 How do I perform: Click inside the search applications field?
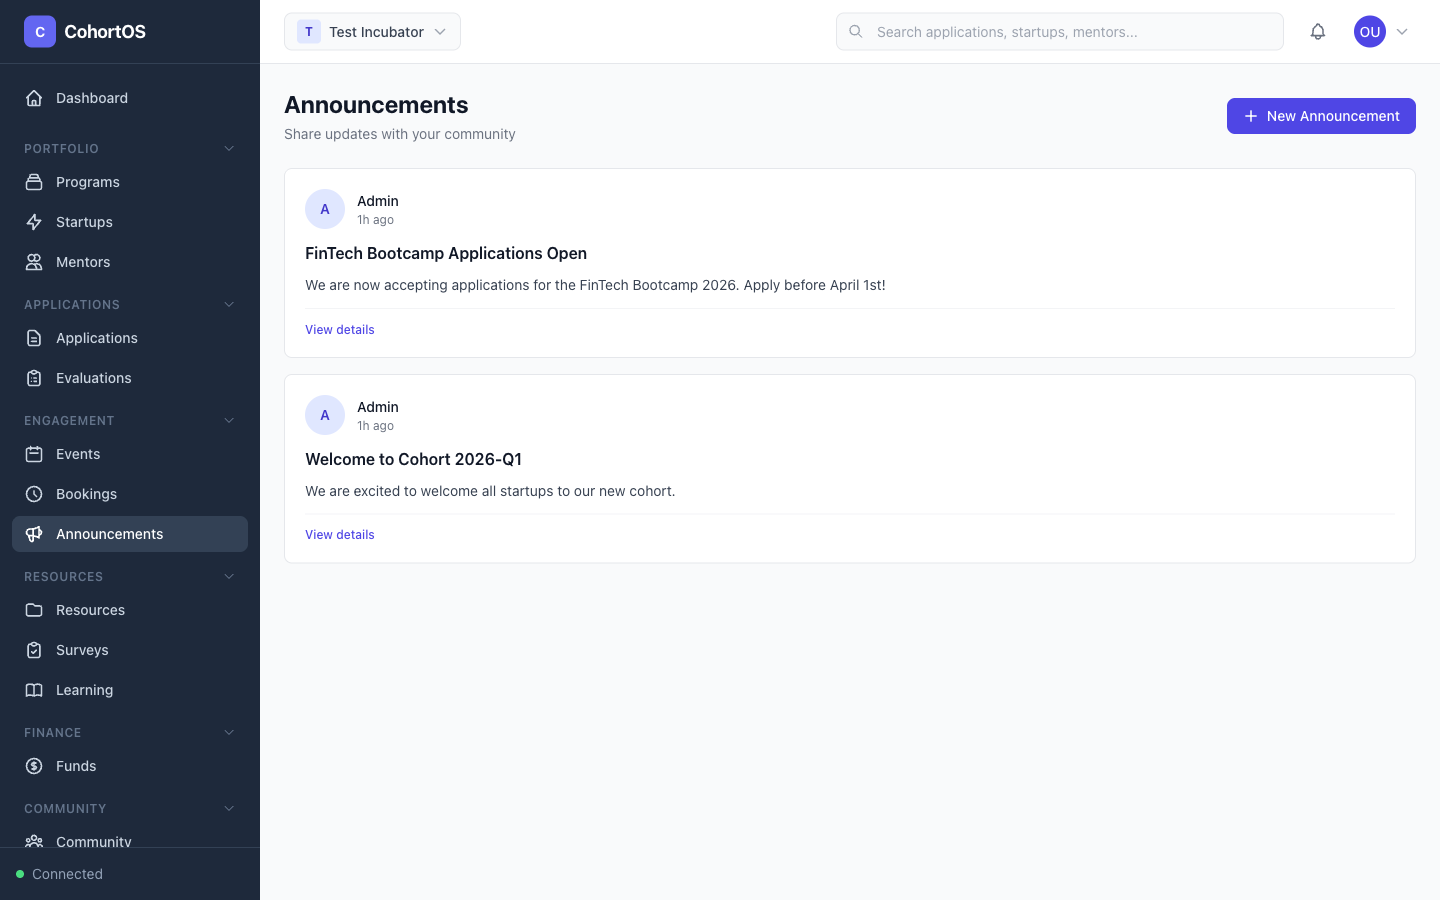[x=1060, y=31]
